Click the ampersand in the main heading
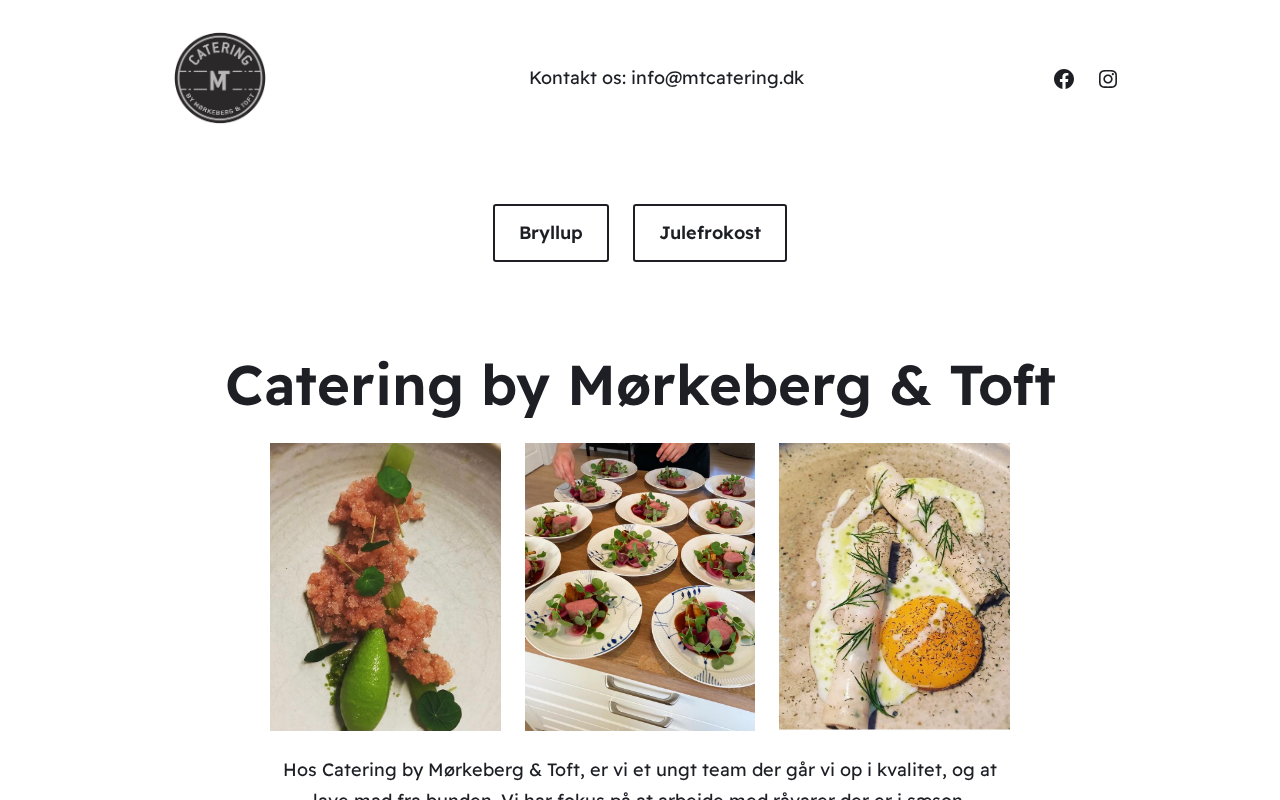1280x800 pixels. click(x=910, y=385)
